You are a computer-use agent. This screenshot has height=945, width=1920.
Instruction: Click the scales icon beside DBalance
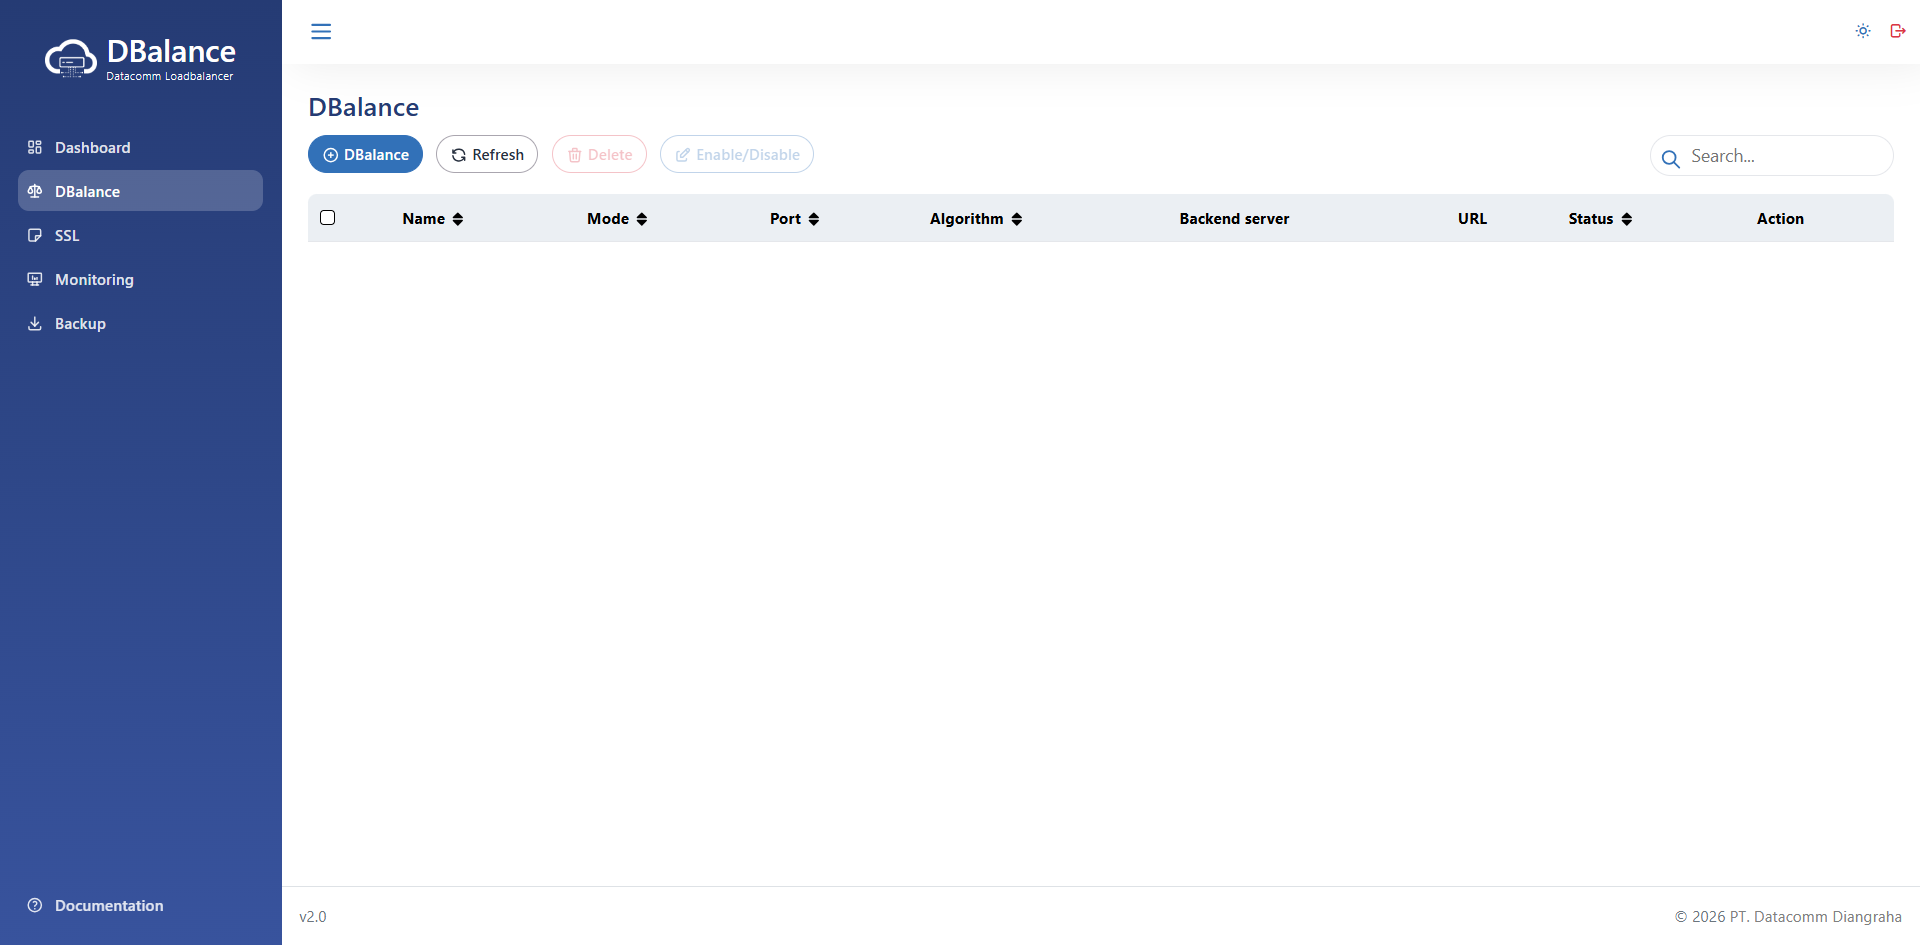(35, 192)
